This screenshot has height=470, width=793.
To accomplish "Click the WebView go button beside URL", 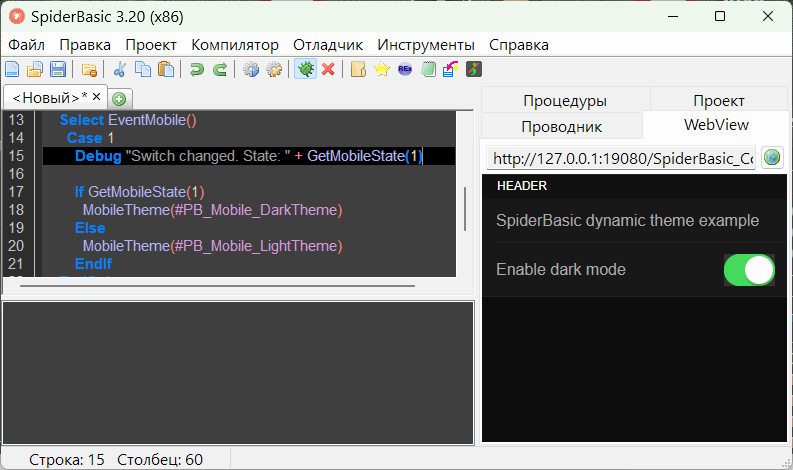I will 772,158.
